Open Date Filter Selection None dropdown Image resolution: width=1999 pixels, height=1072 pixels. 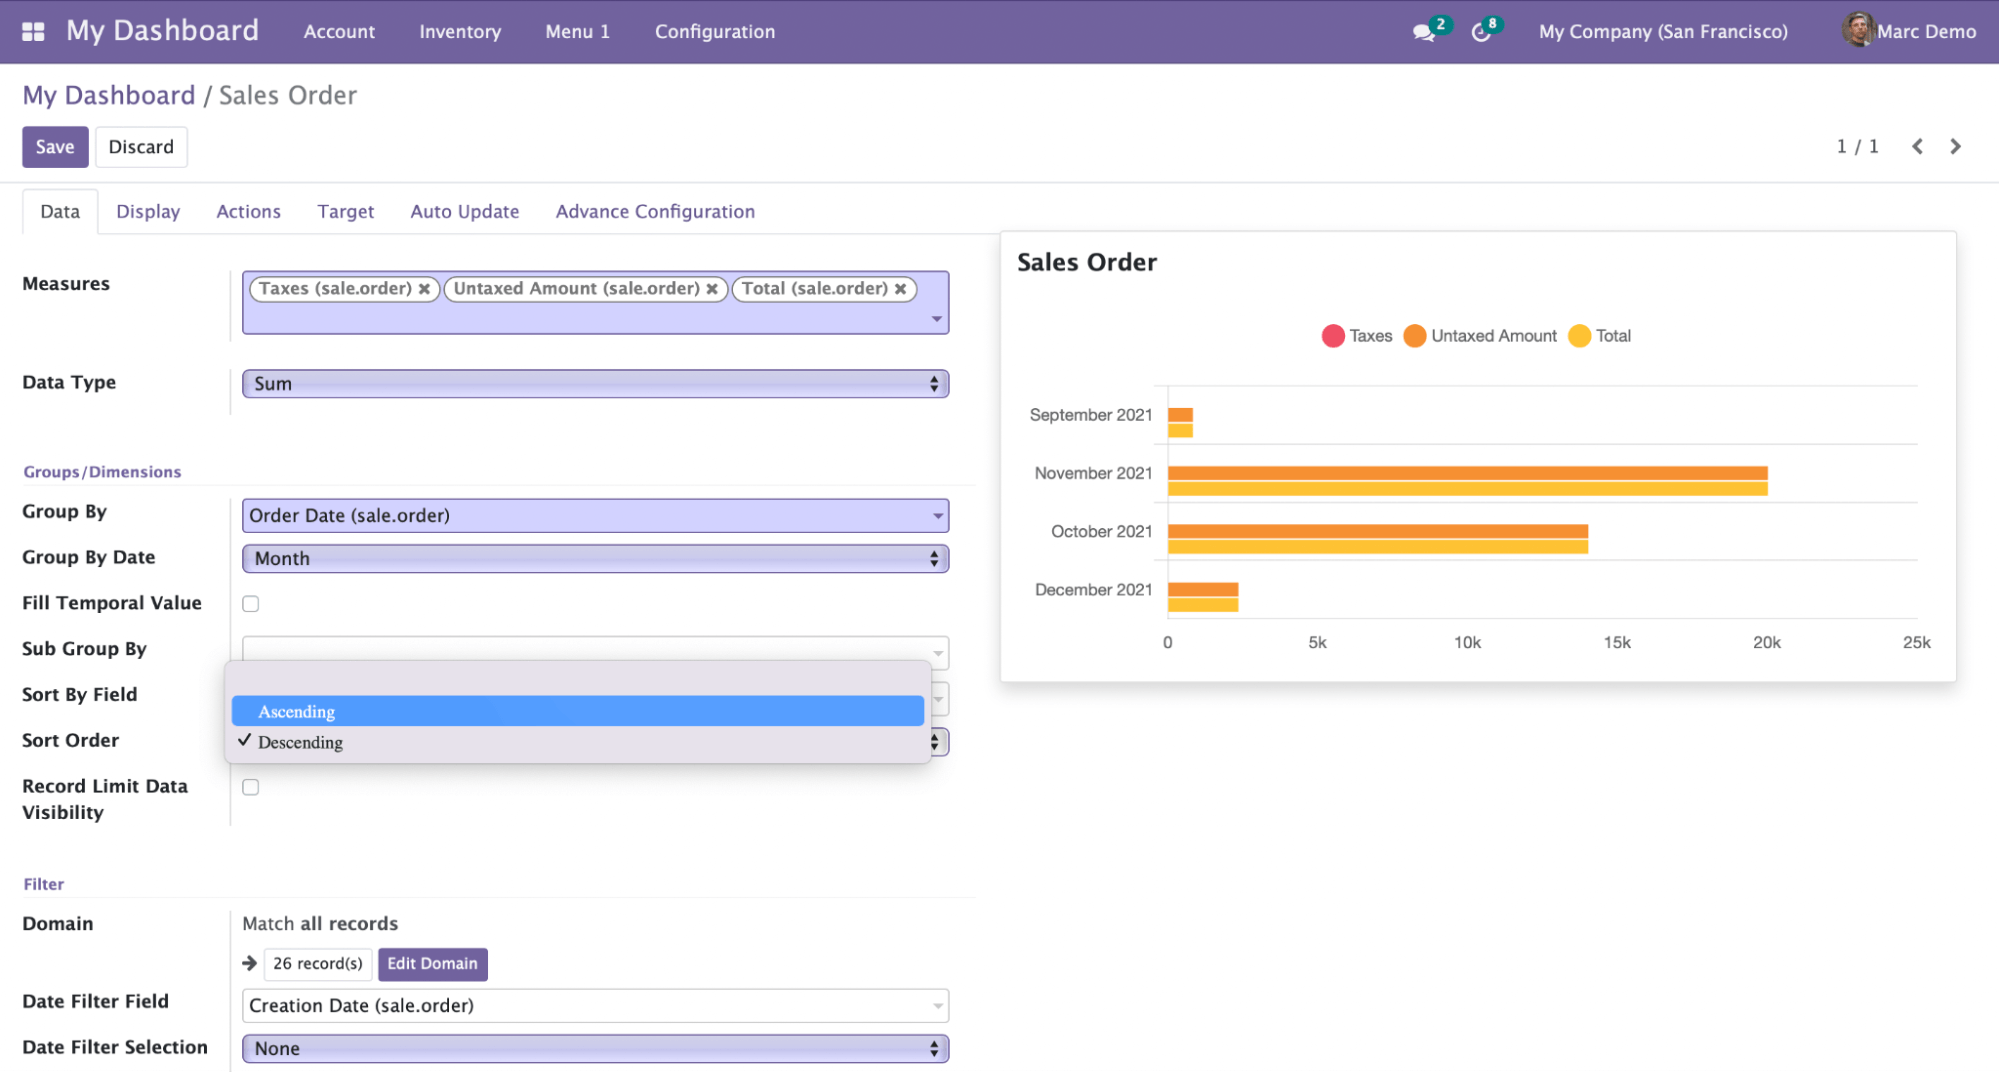coord(595,1049)
